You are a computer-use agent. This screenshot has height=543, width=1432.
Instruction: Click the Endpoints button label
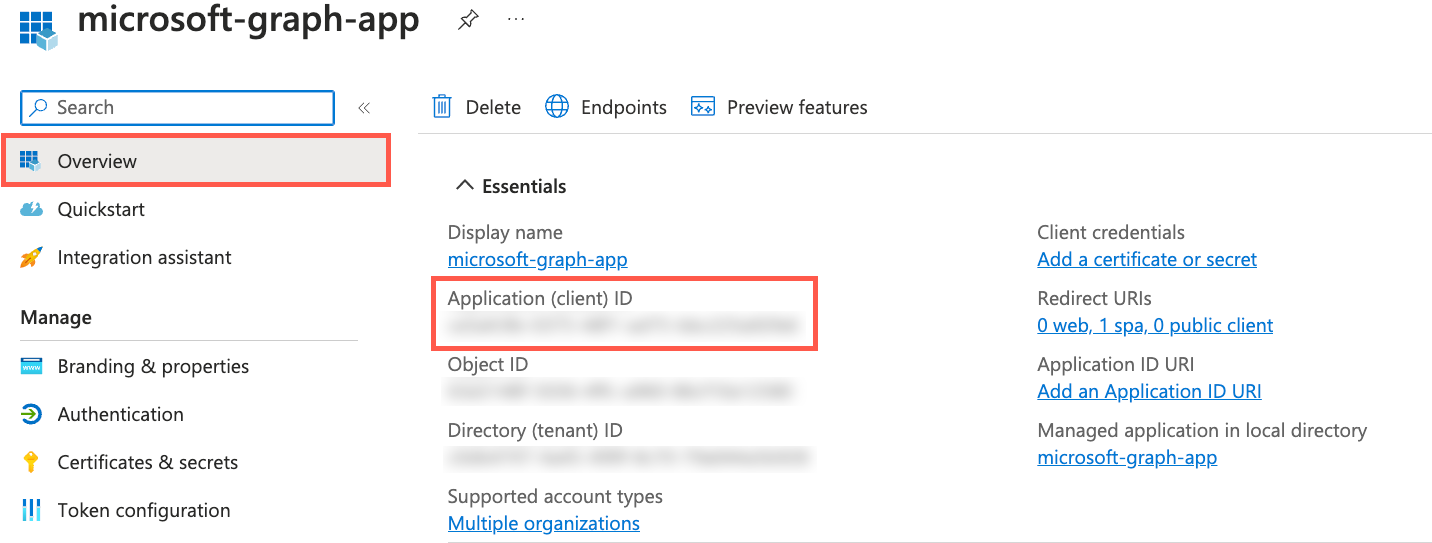[x=623, y=107]
